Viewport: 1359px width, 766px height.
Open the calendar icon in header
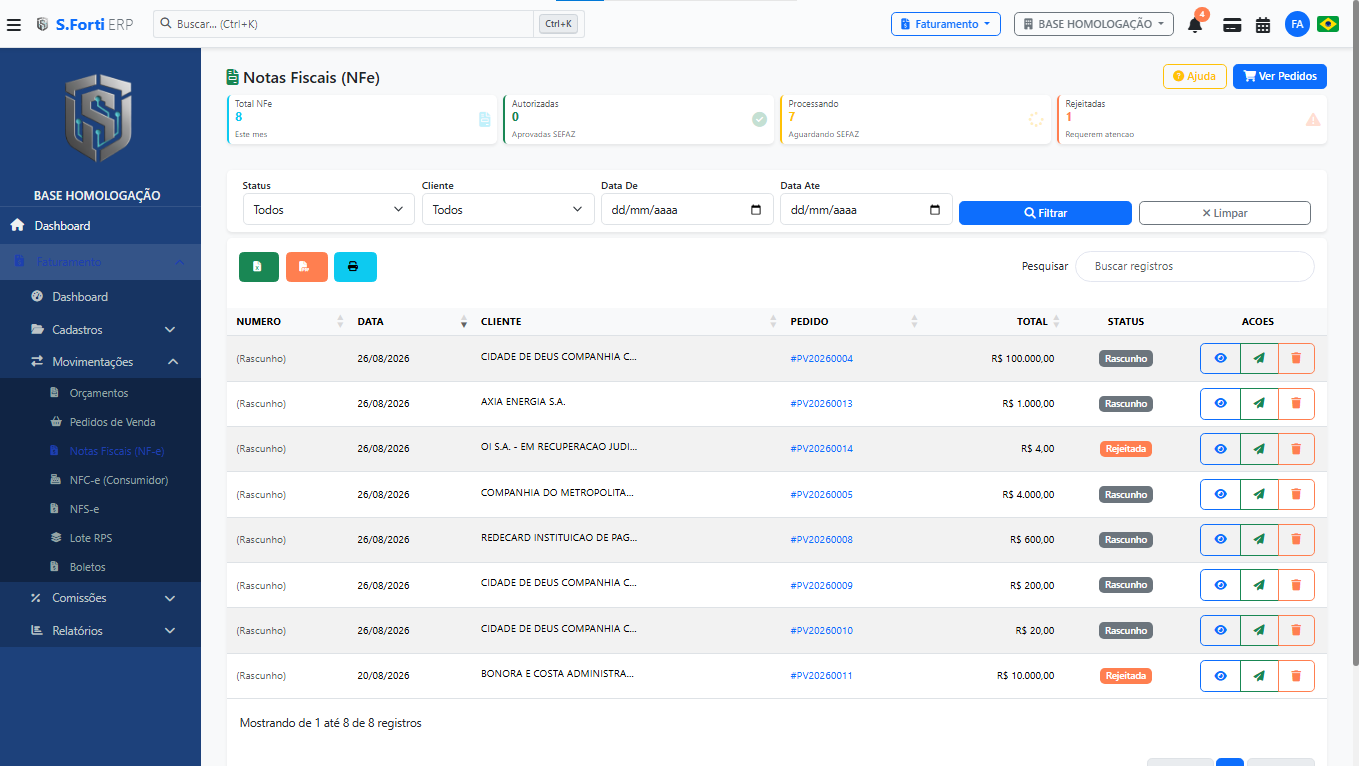point(1263,25)
